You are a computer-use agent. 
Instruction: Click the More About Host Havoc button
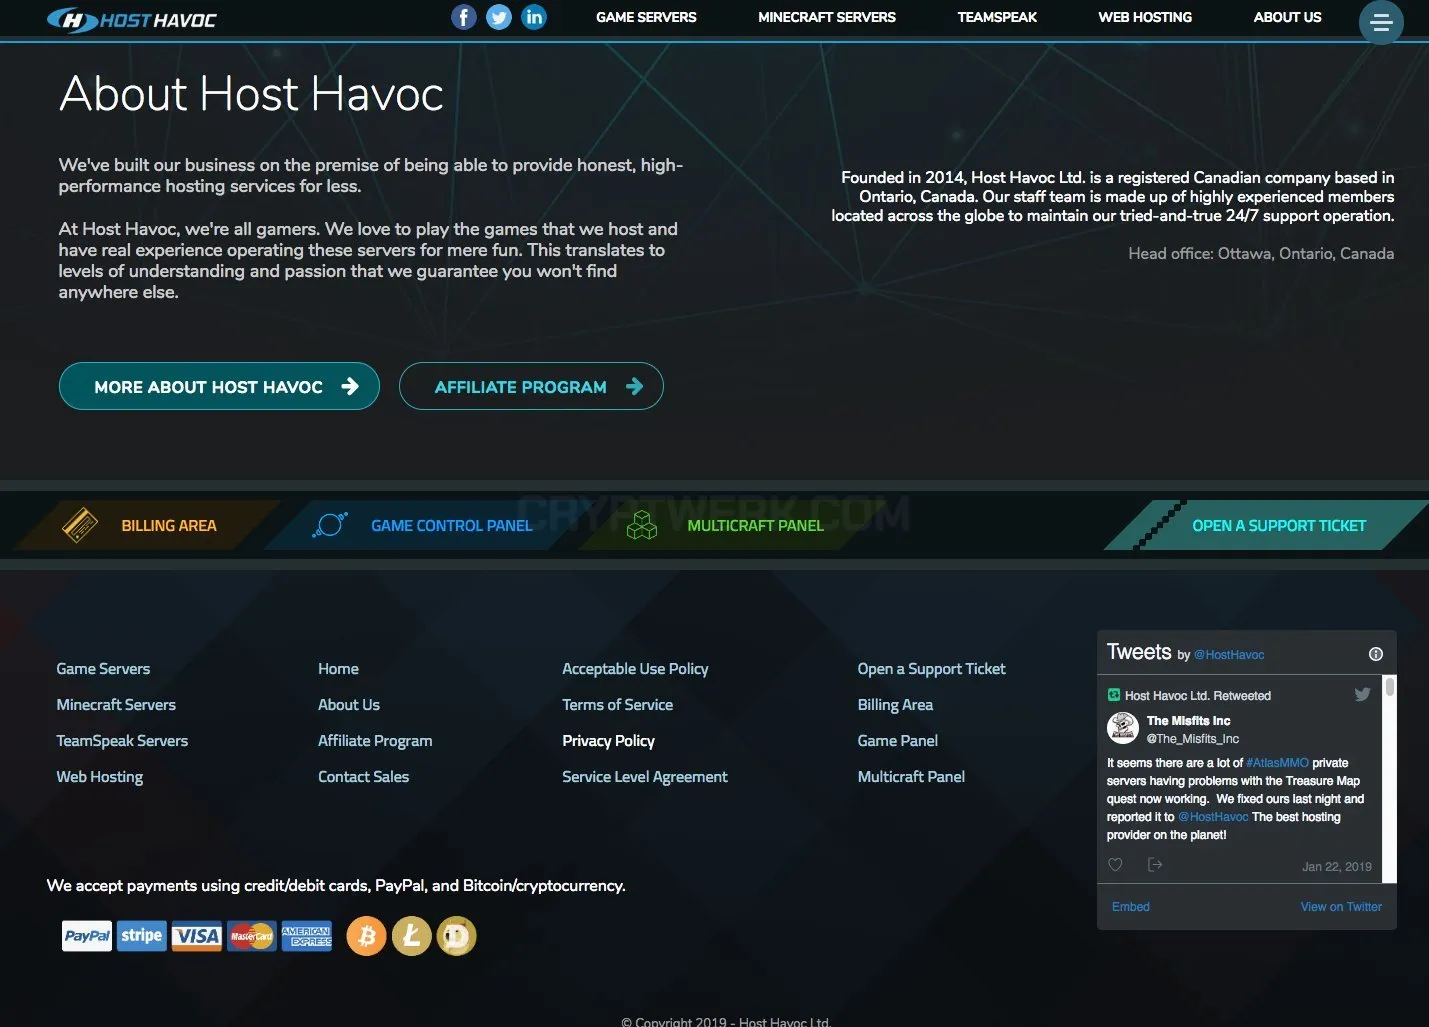point(219,386)
